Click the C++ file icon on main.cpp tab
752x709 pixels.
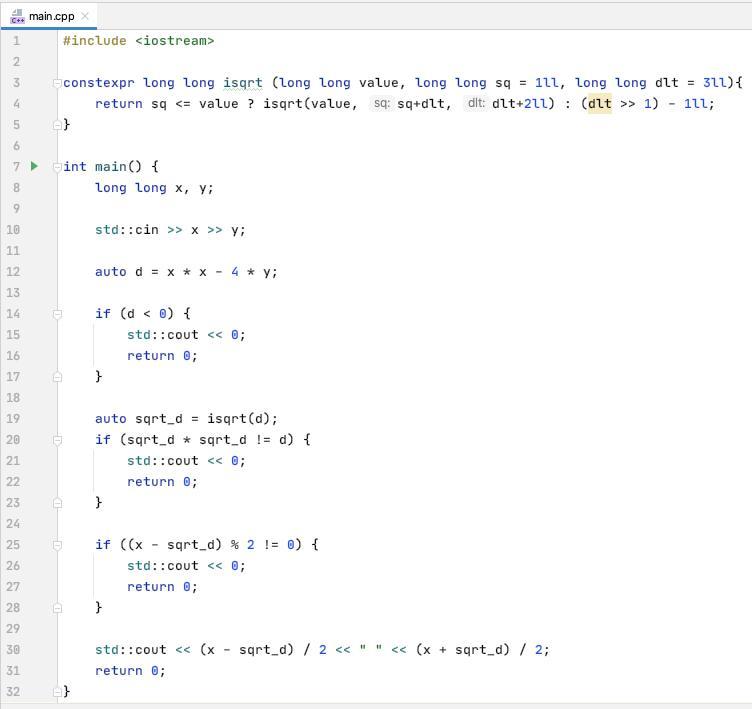coord(17,16)
